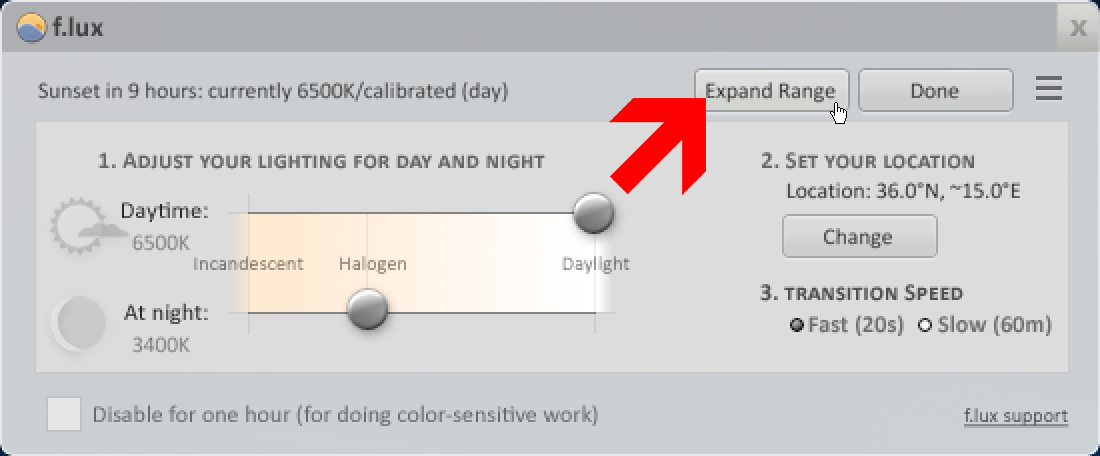
Task: Click the Daytime slider knob at Daylight
Action: click(x=593, y=213)
